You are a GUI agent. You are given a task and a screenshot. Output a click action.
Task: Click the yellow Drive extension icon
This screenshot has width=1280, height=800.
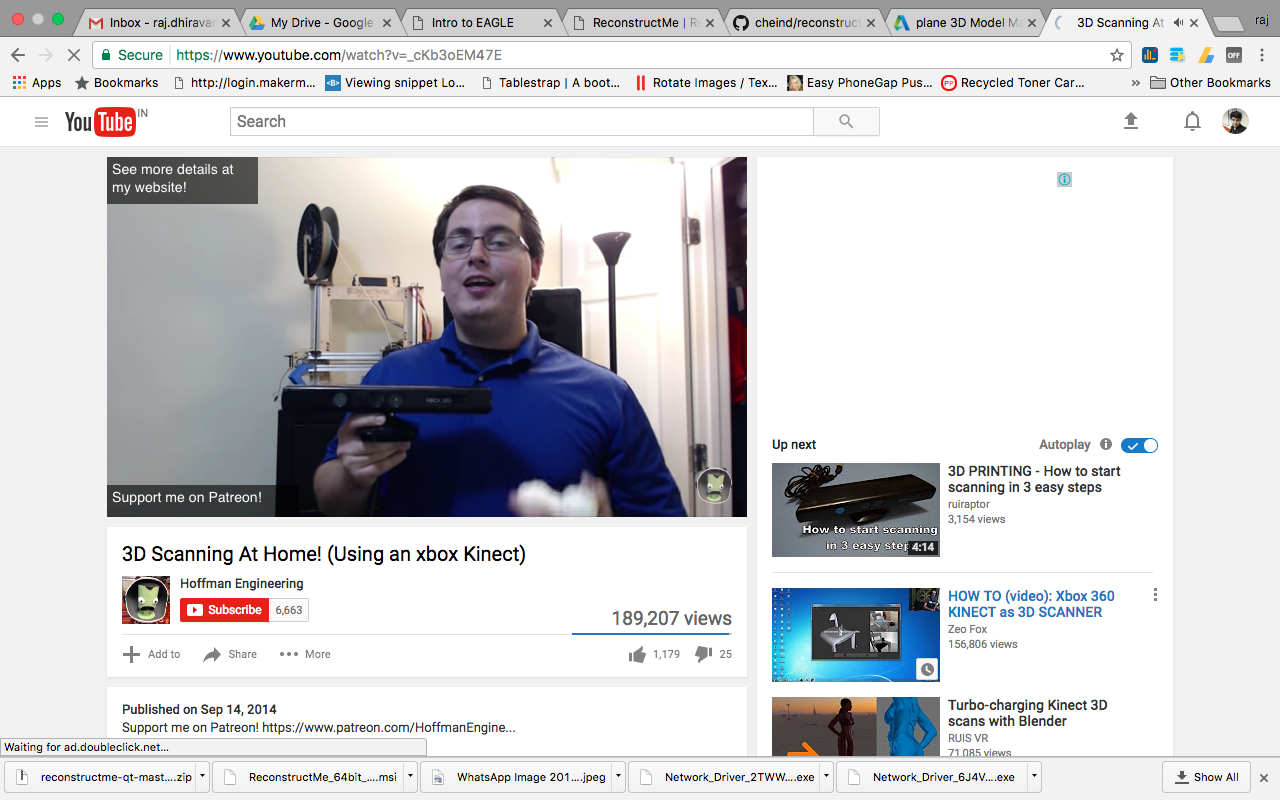(x=1206, y=55)
